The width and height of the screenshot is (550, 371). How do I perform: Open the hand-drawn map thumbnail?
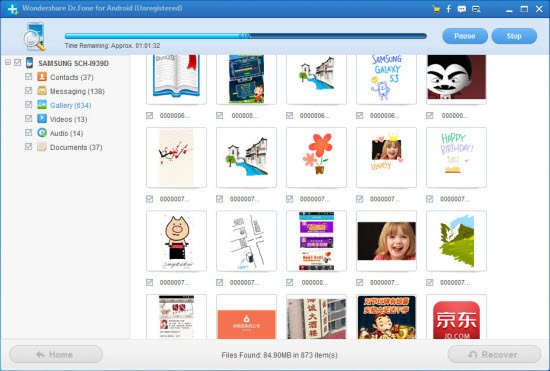click(246, 241)
